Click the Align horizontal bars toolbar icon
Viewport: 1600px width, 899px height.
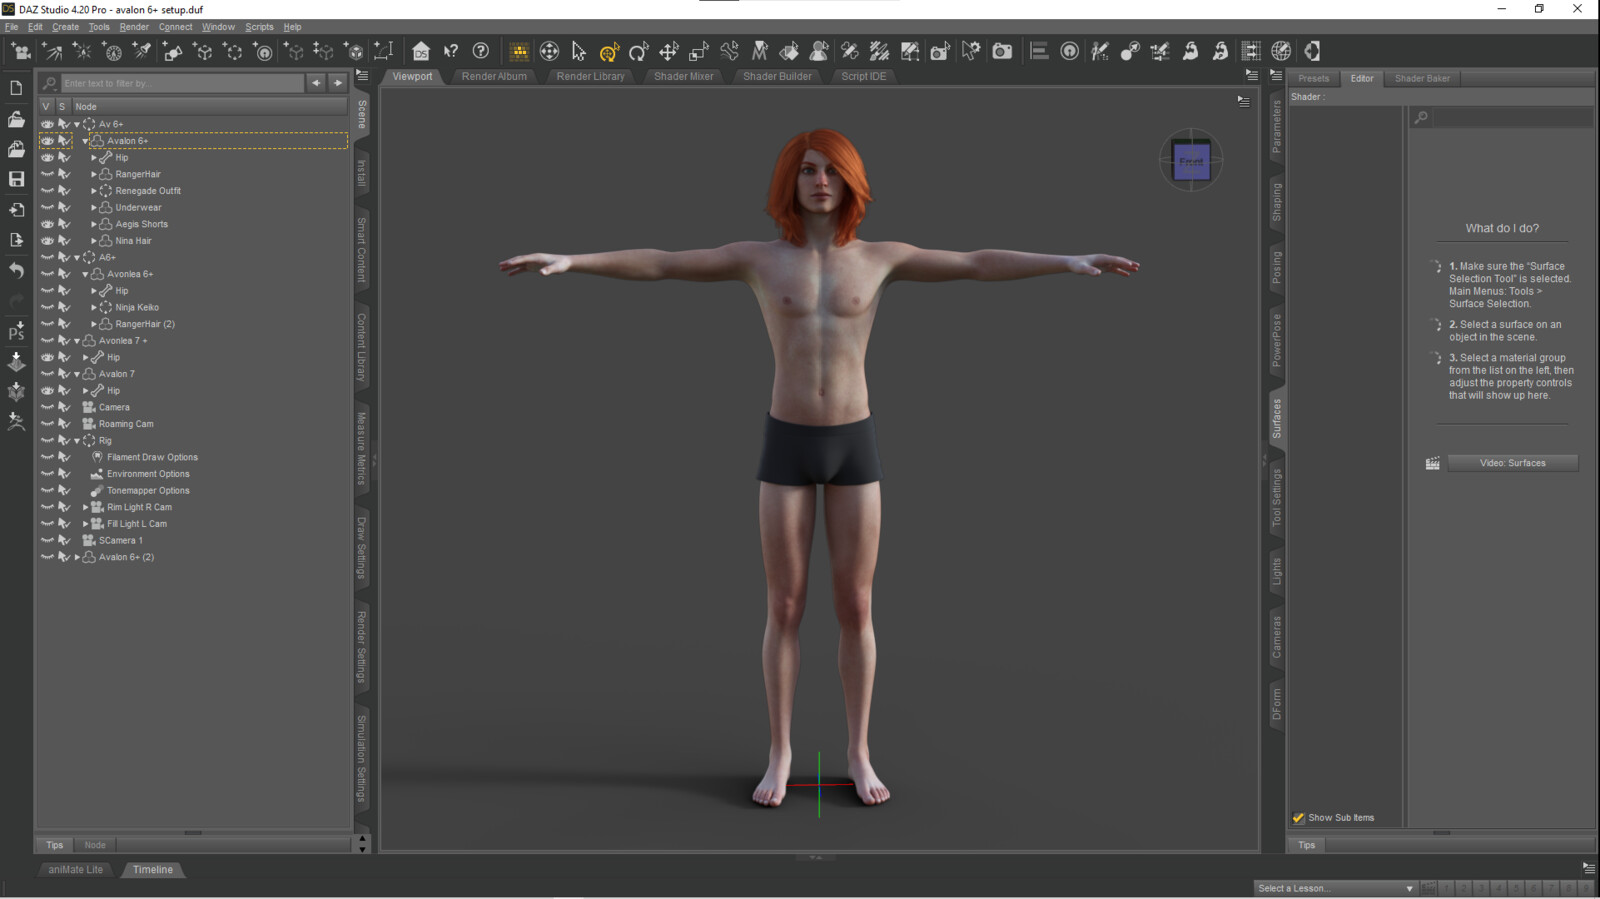(x=1039, y=51)
